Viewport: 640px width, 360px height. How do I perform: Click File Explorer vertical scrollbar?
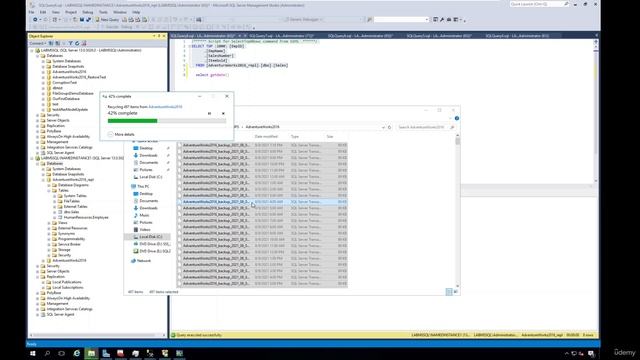[457, 211]
